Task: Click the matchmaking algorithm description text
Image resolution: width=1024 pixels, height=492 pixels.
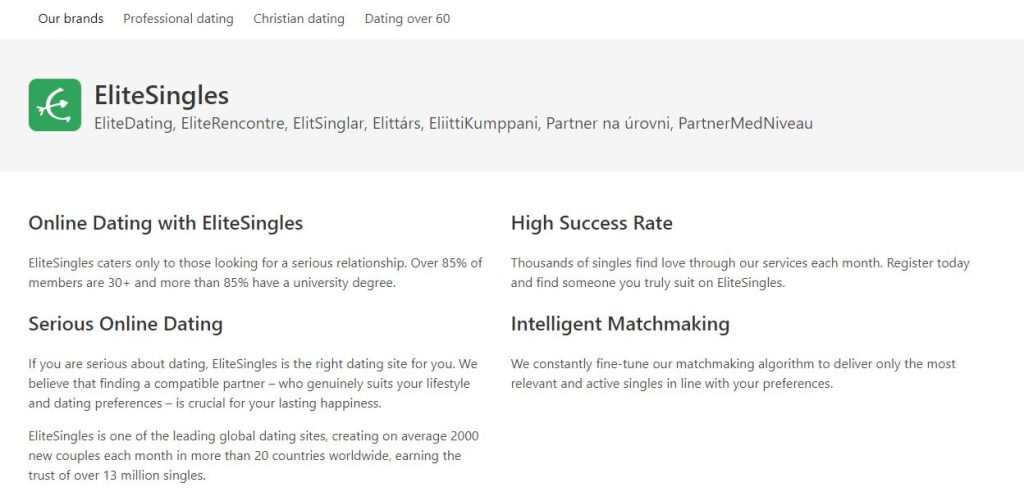Action: pyautogui.click(x=733, y=374)
